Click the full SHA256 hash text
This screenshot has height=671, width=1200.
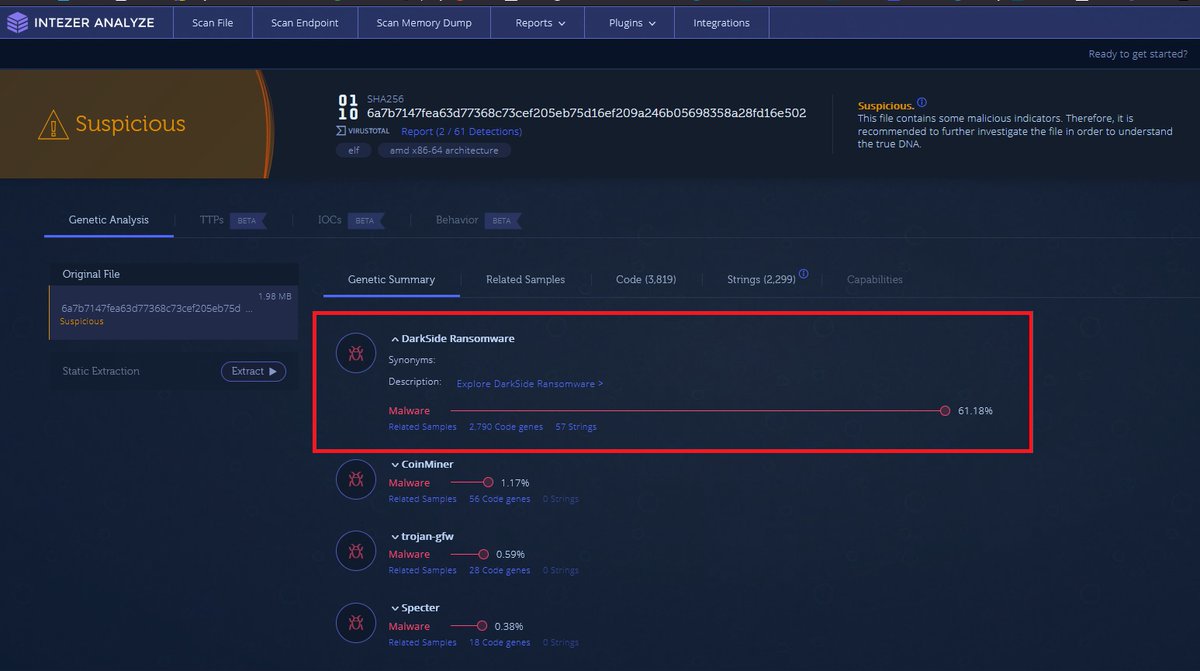[x=586, y=113]
